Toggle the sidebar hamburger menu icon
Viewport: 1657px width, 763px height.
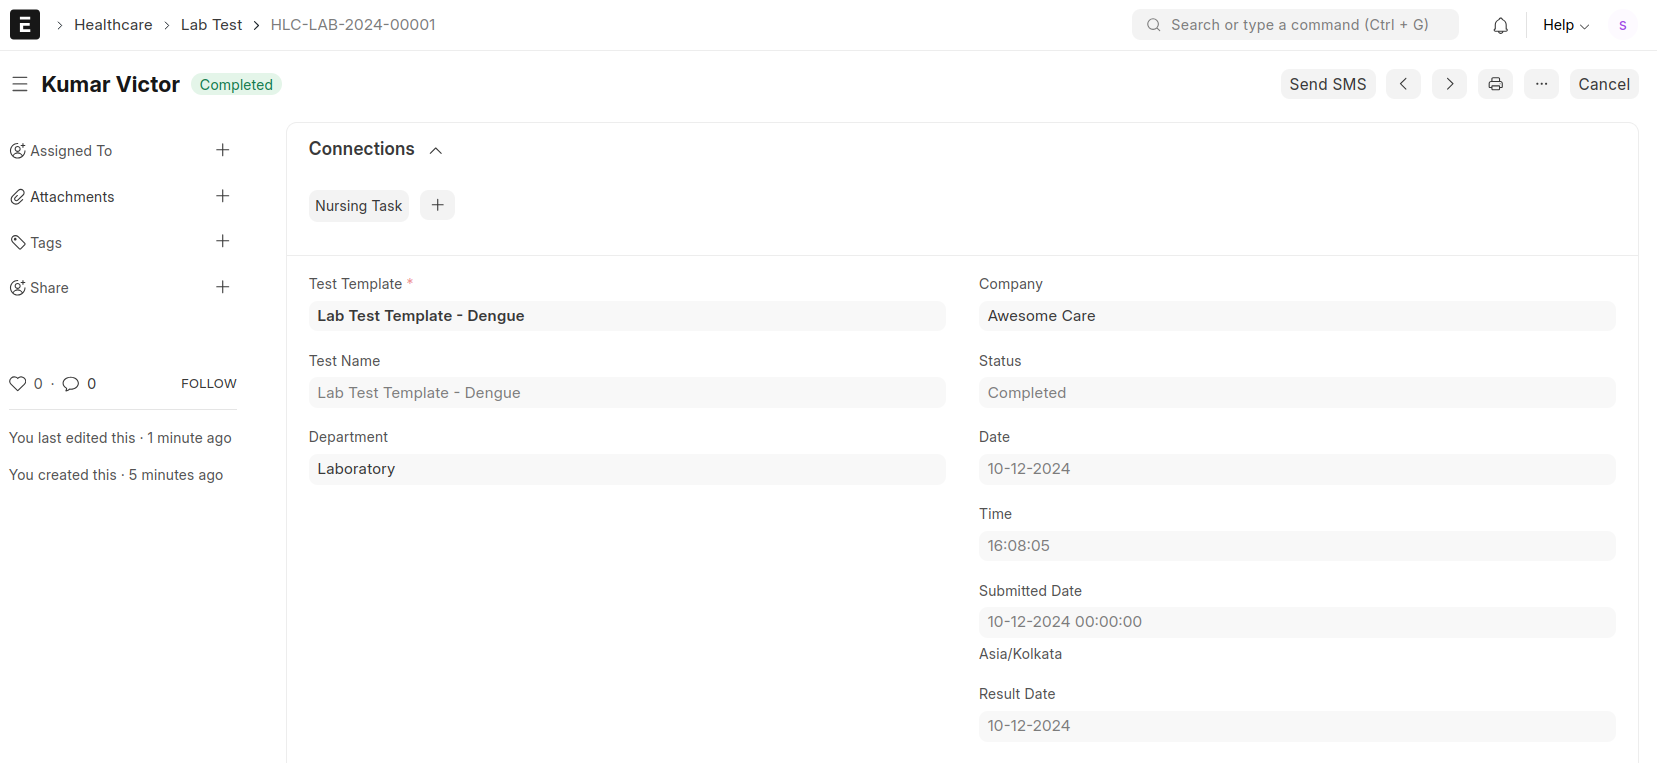click(x=19, y=85)
